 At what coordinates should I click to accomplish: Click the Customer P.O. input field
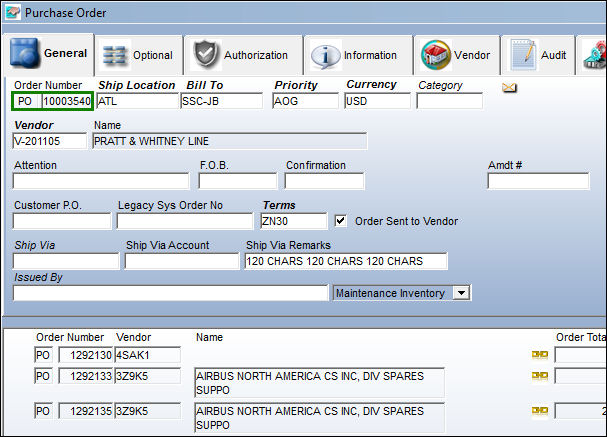62,221
